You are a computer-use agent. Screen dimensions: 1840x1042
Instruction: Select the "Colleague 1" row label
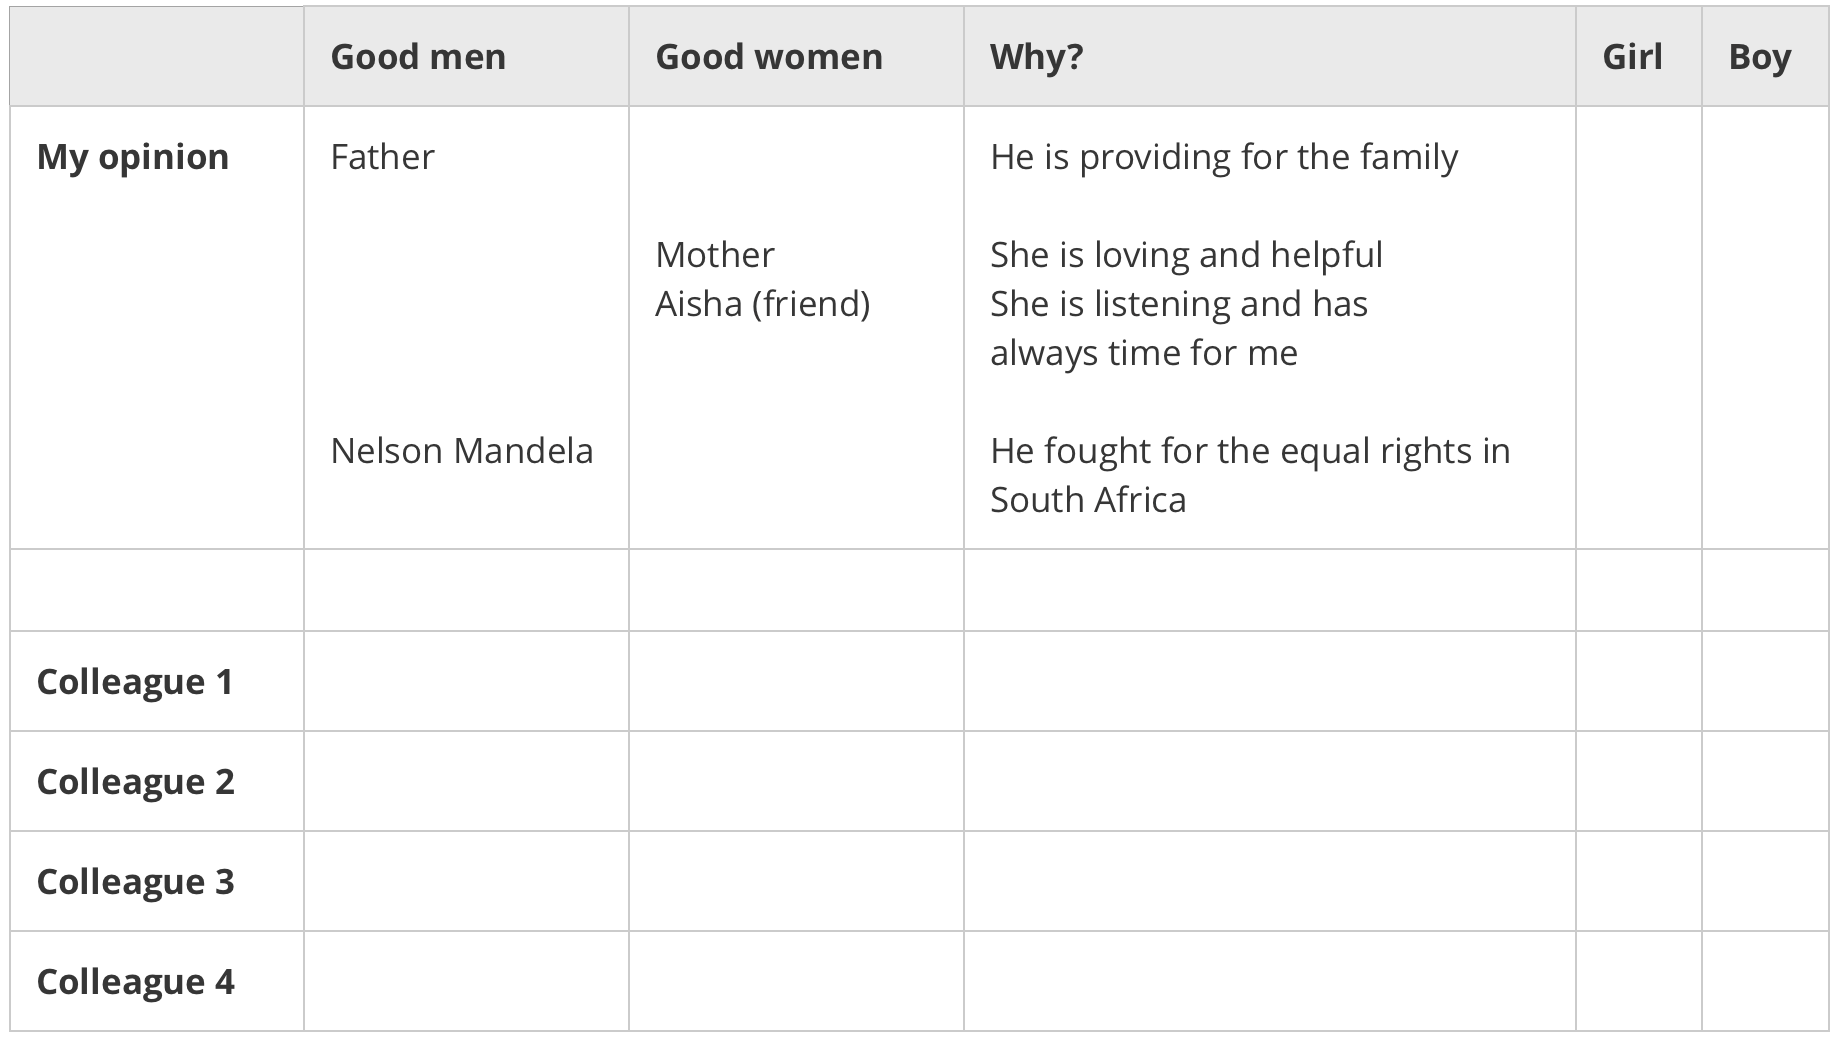(135, 682)
